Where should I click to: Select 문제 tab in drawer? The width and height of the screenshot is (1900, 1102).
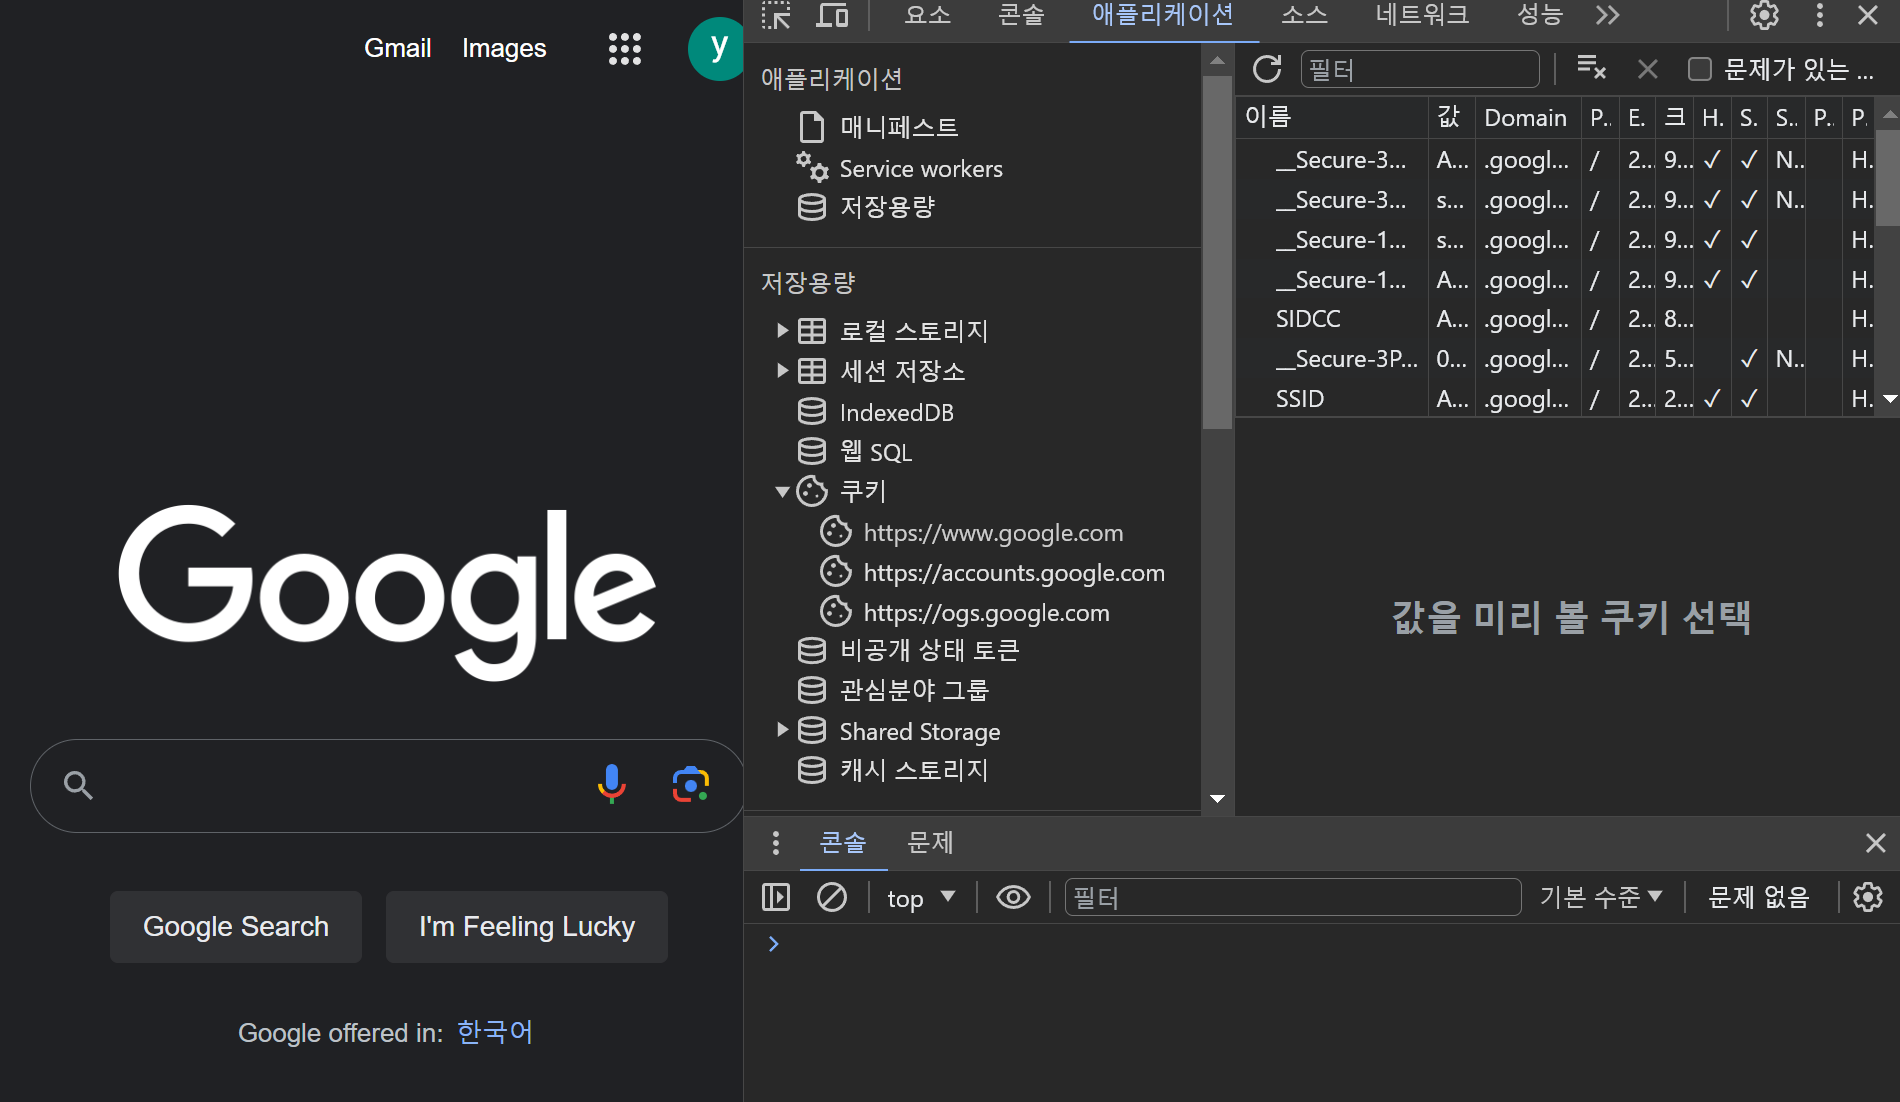pyautogui.click(x=930, y=843)
